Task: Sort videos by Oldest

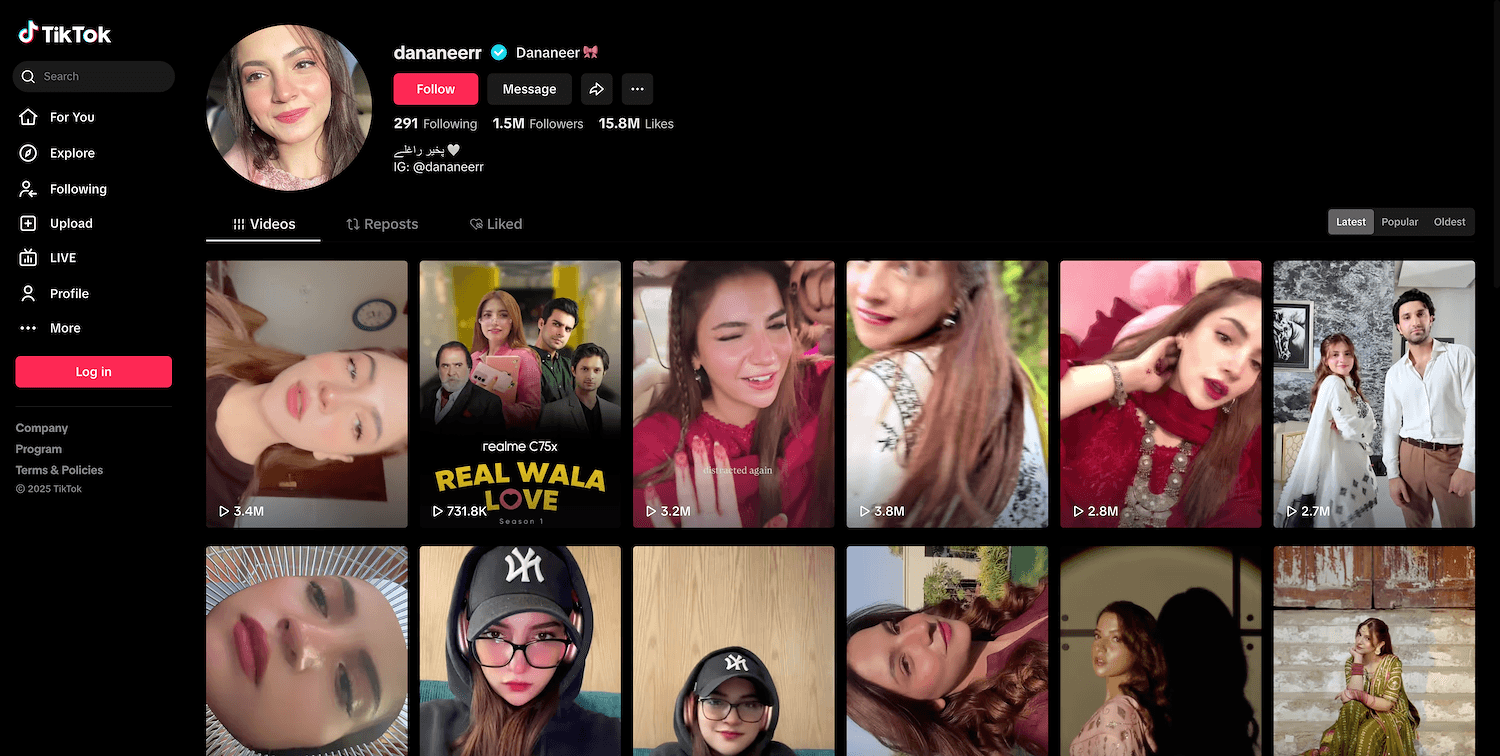Action: (x=1449, y=222)
